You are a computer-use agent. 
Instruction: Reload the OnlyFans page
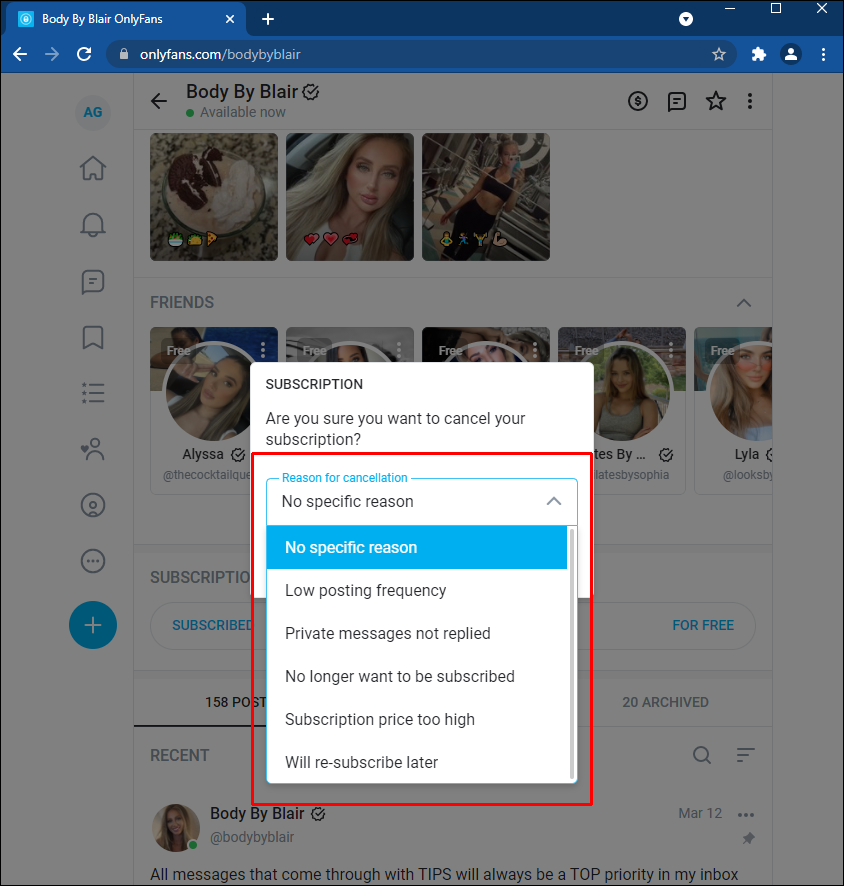(x=84, y=54)
